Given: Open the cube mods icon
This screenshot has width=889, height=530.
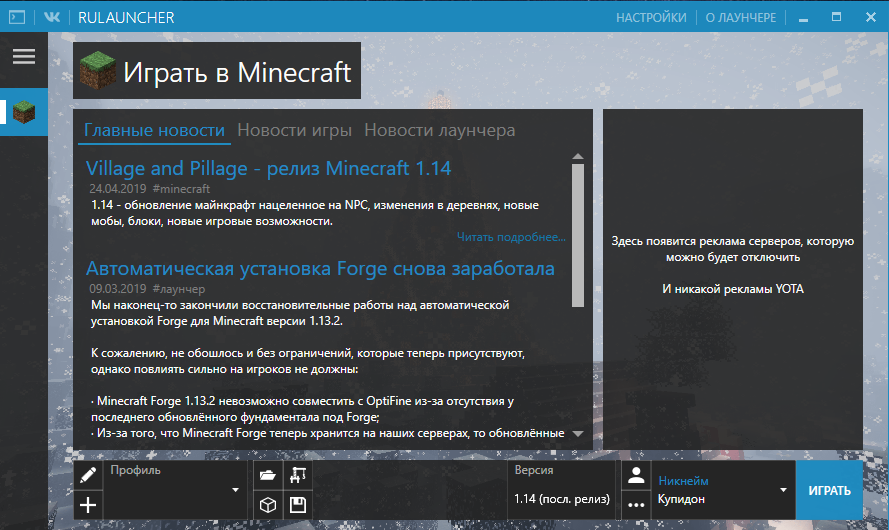Looking at the screenshot, I should pyautogui.click(x=268, y=504).
